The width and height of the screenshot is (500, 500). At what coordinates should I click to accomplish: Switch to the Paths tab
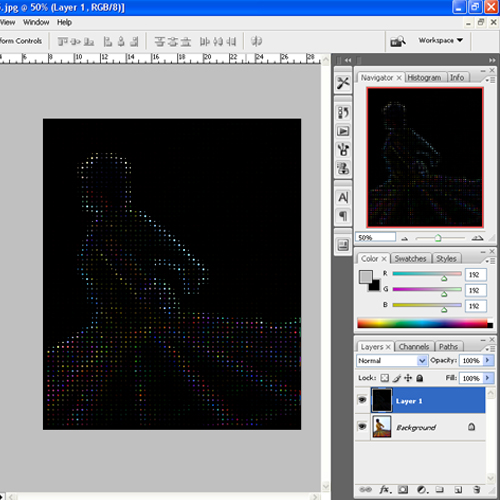(448, 347)
